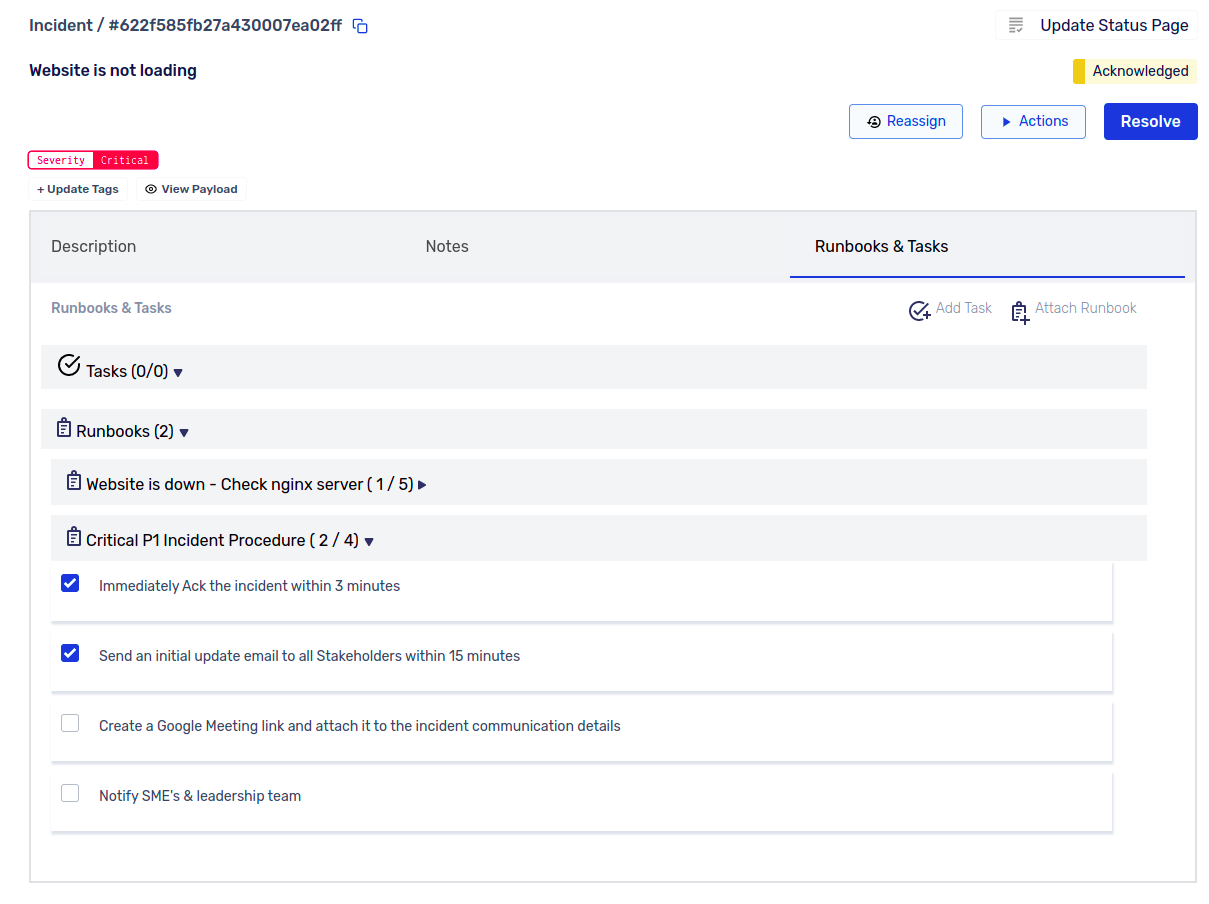Click the Acknowledged status badge text

1141,71
